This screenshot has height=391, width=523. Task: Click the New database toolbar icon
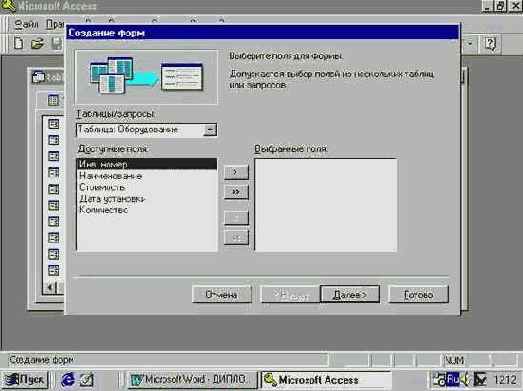(x=19, y=43)
